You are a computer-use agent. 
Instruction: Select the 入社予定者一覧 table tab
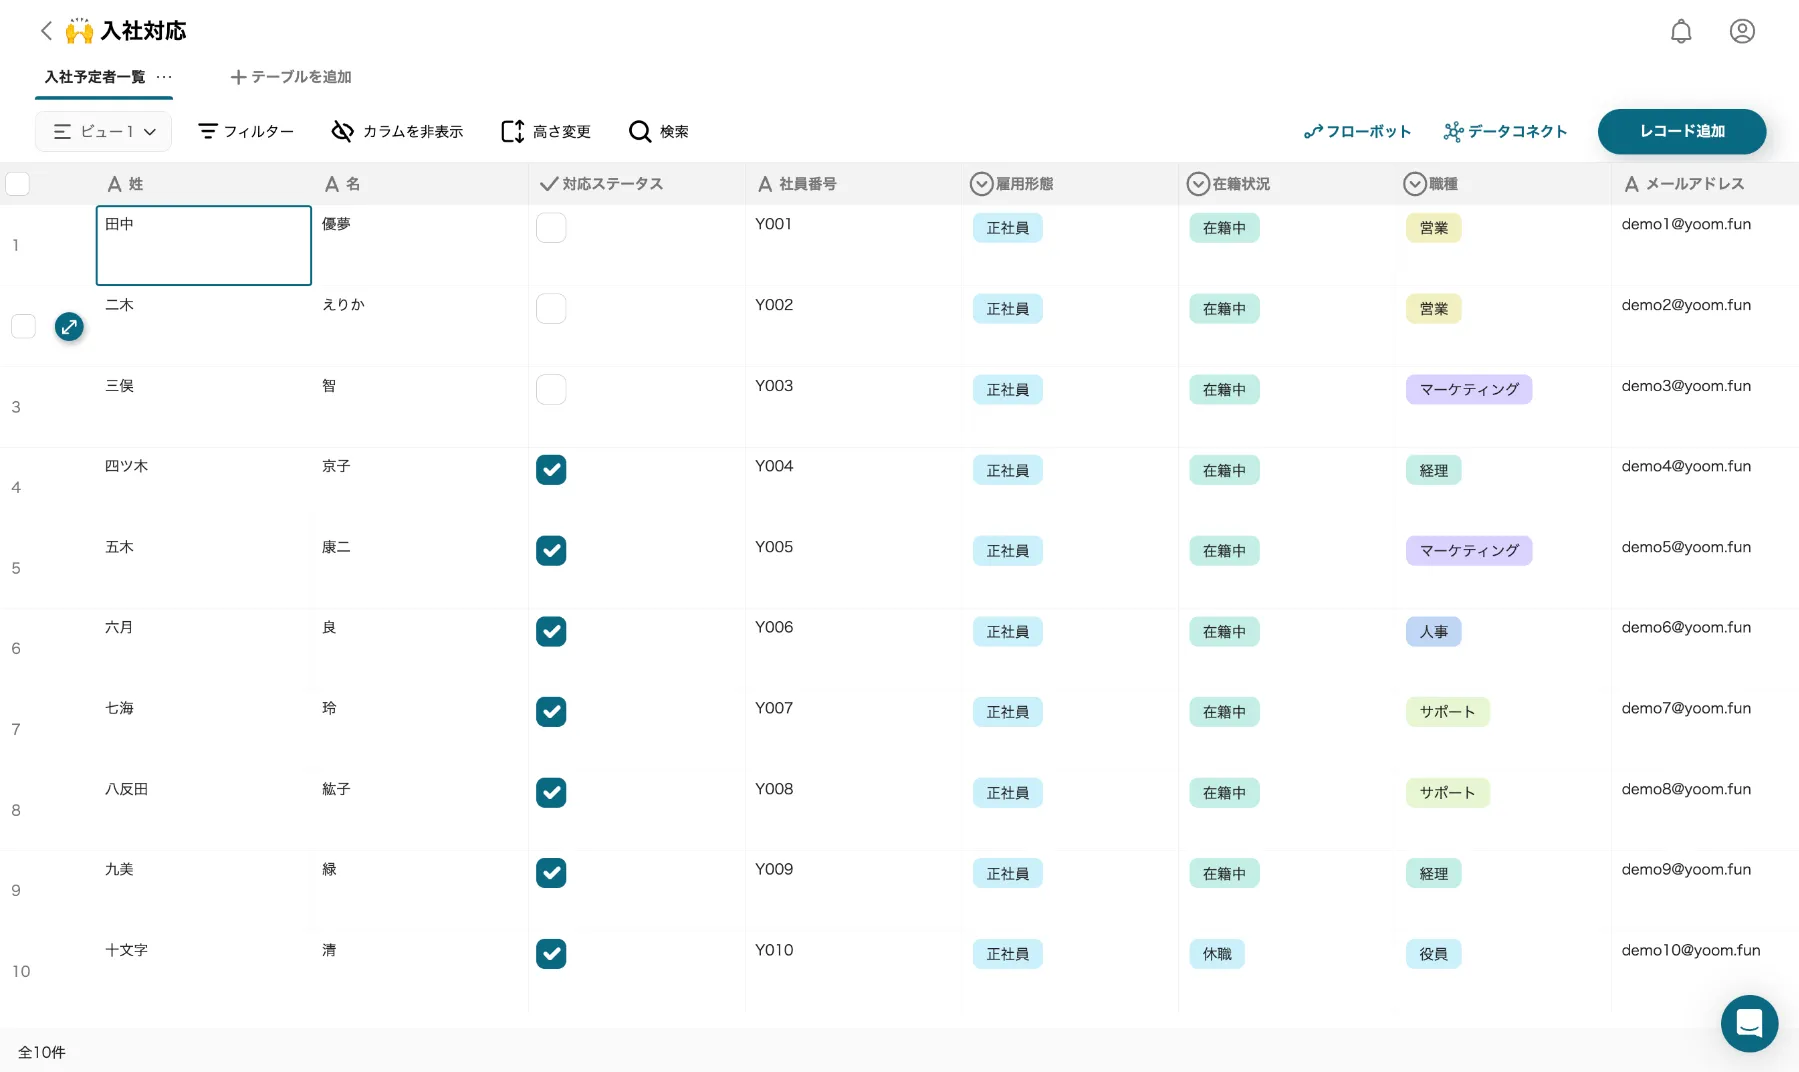point(95,77)
